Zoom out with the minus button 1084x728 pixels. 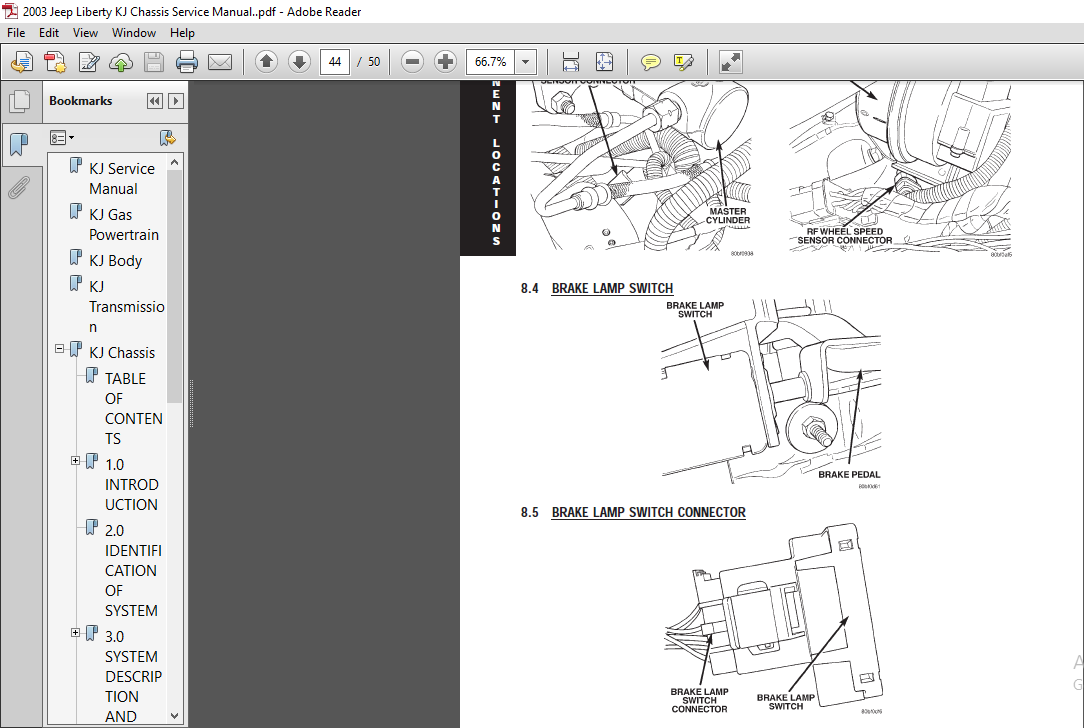click(412, 62)
